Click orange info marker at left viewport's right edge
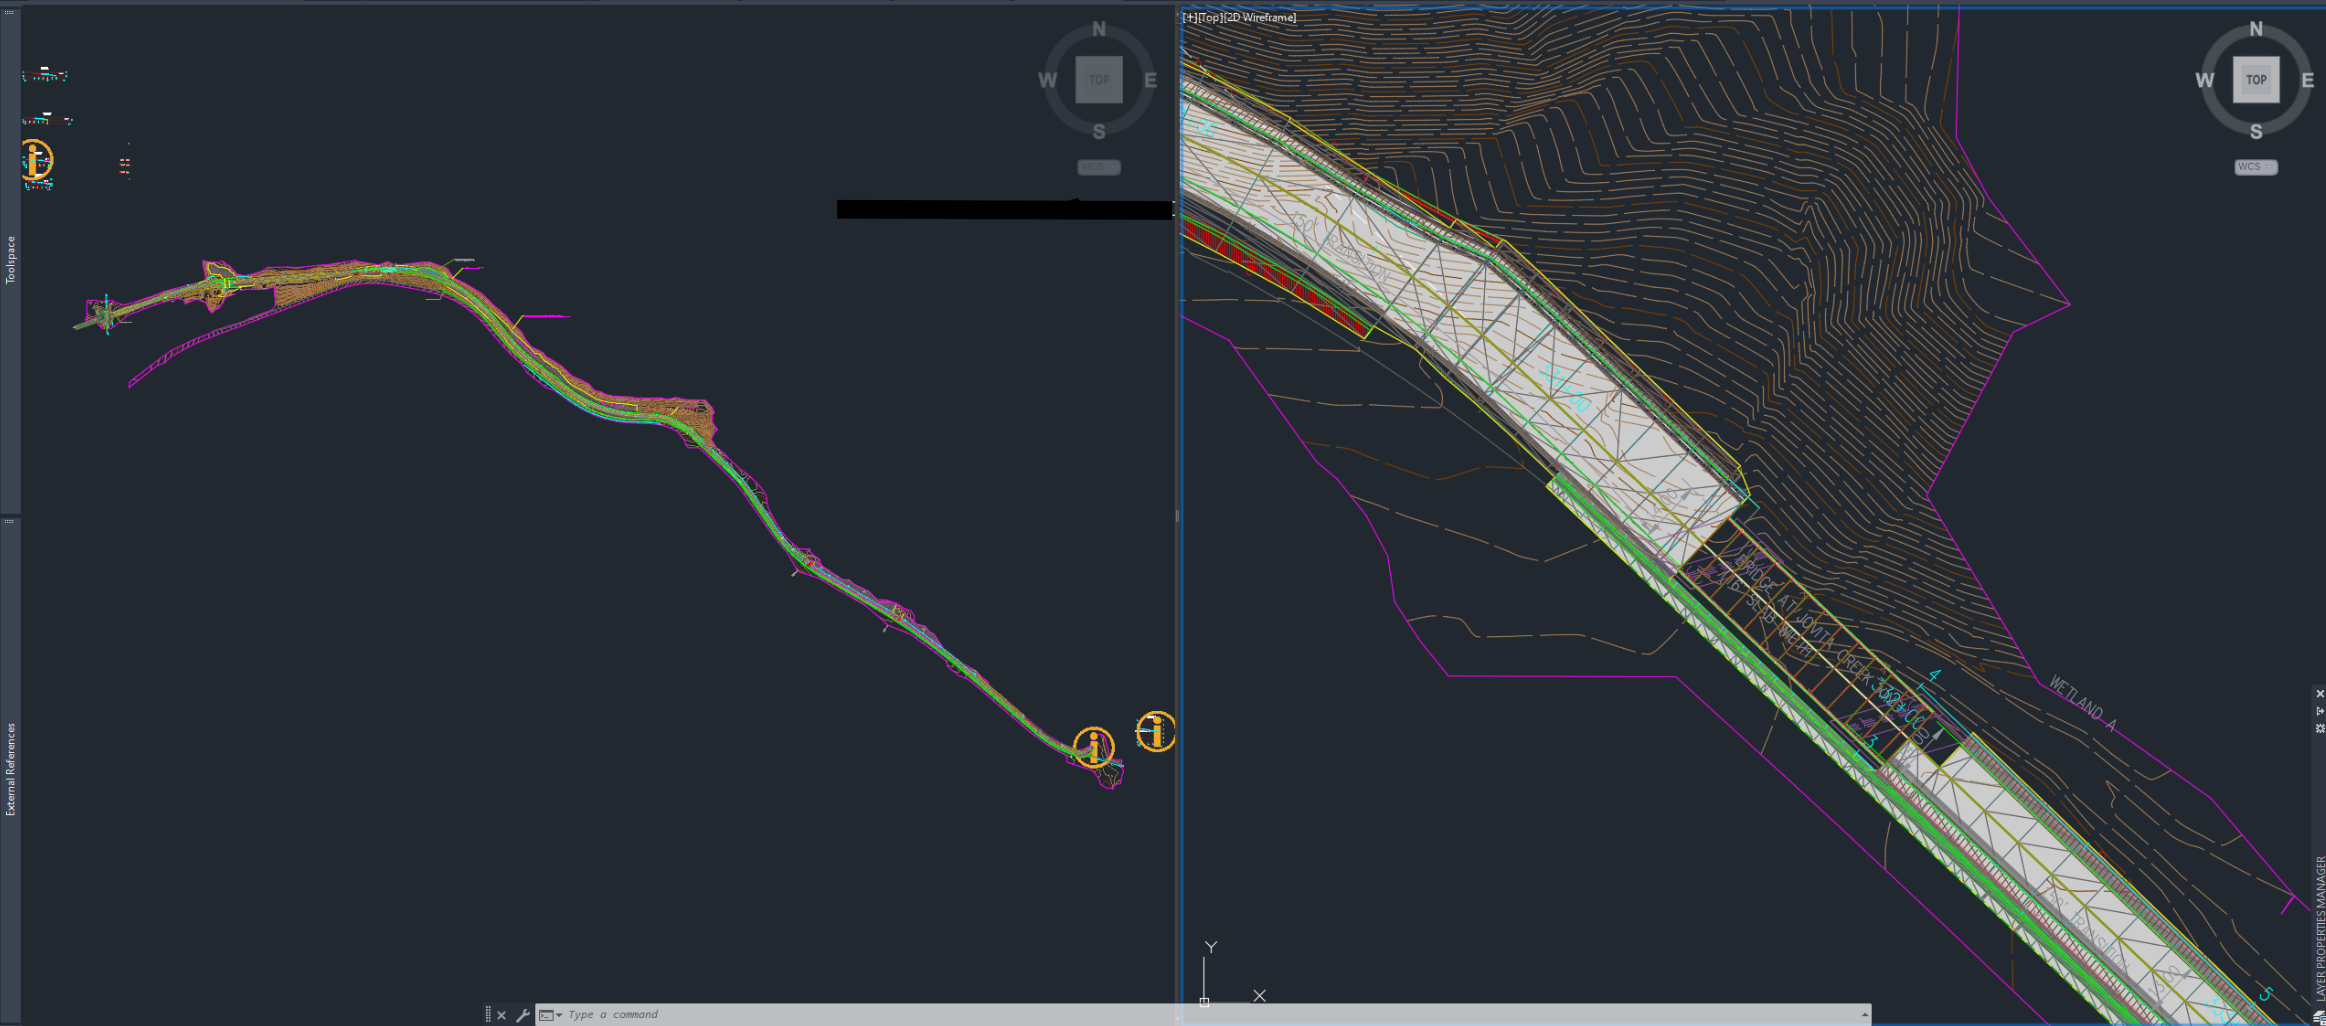Image resolution: width=2326 pixels, height=1026 pixels. coord(1156,731)
